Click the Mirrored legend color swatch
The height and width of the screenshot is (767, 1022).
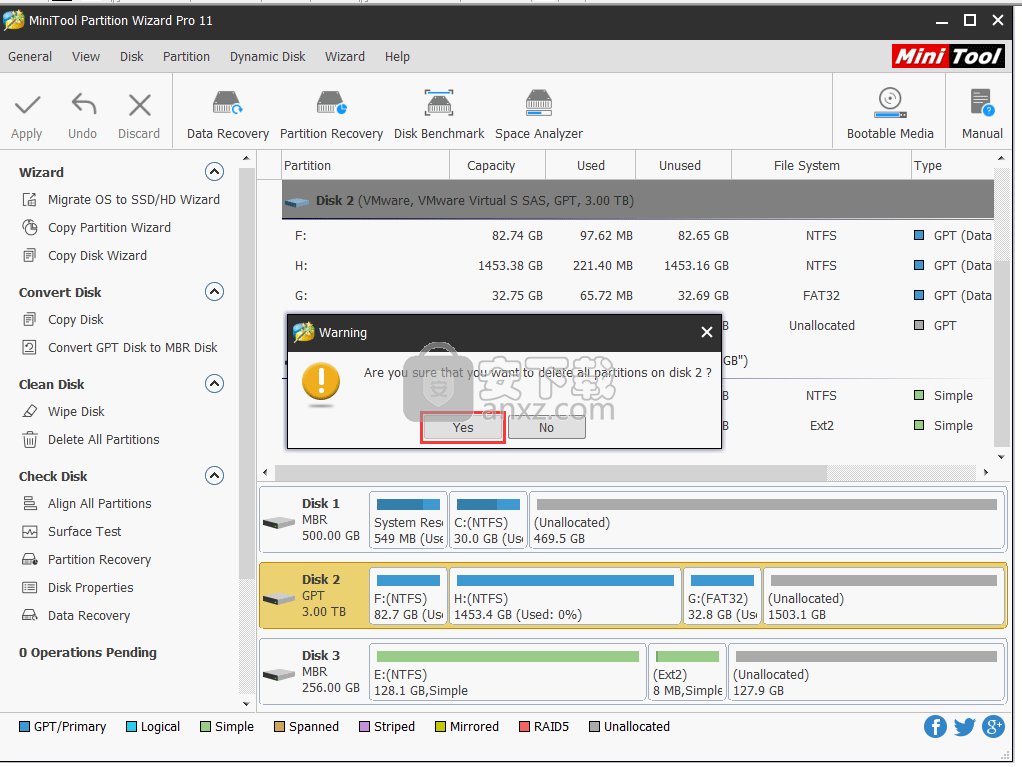[440, 727]
